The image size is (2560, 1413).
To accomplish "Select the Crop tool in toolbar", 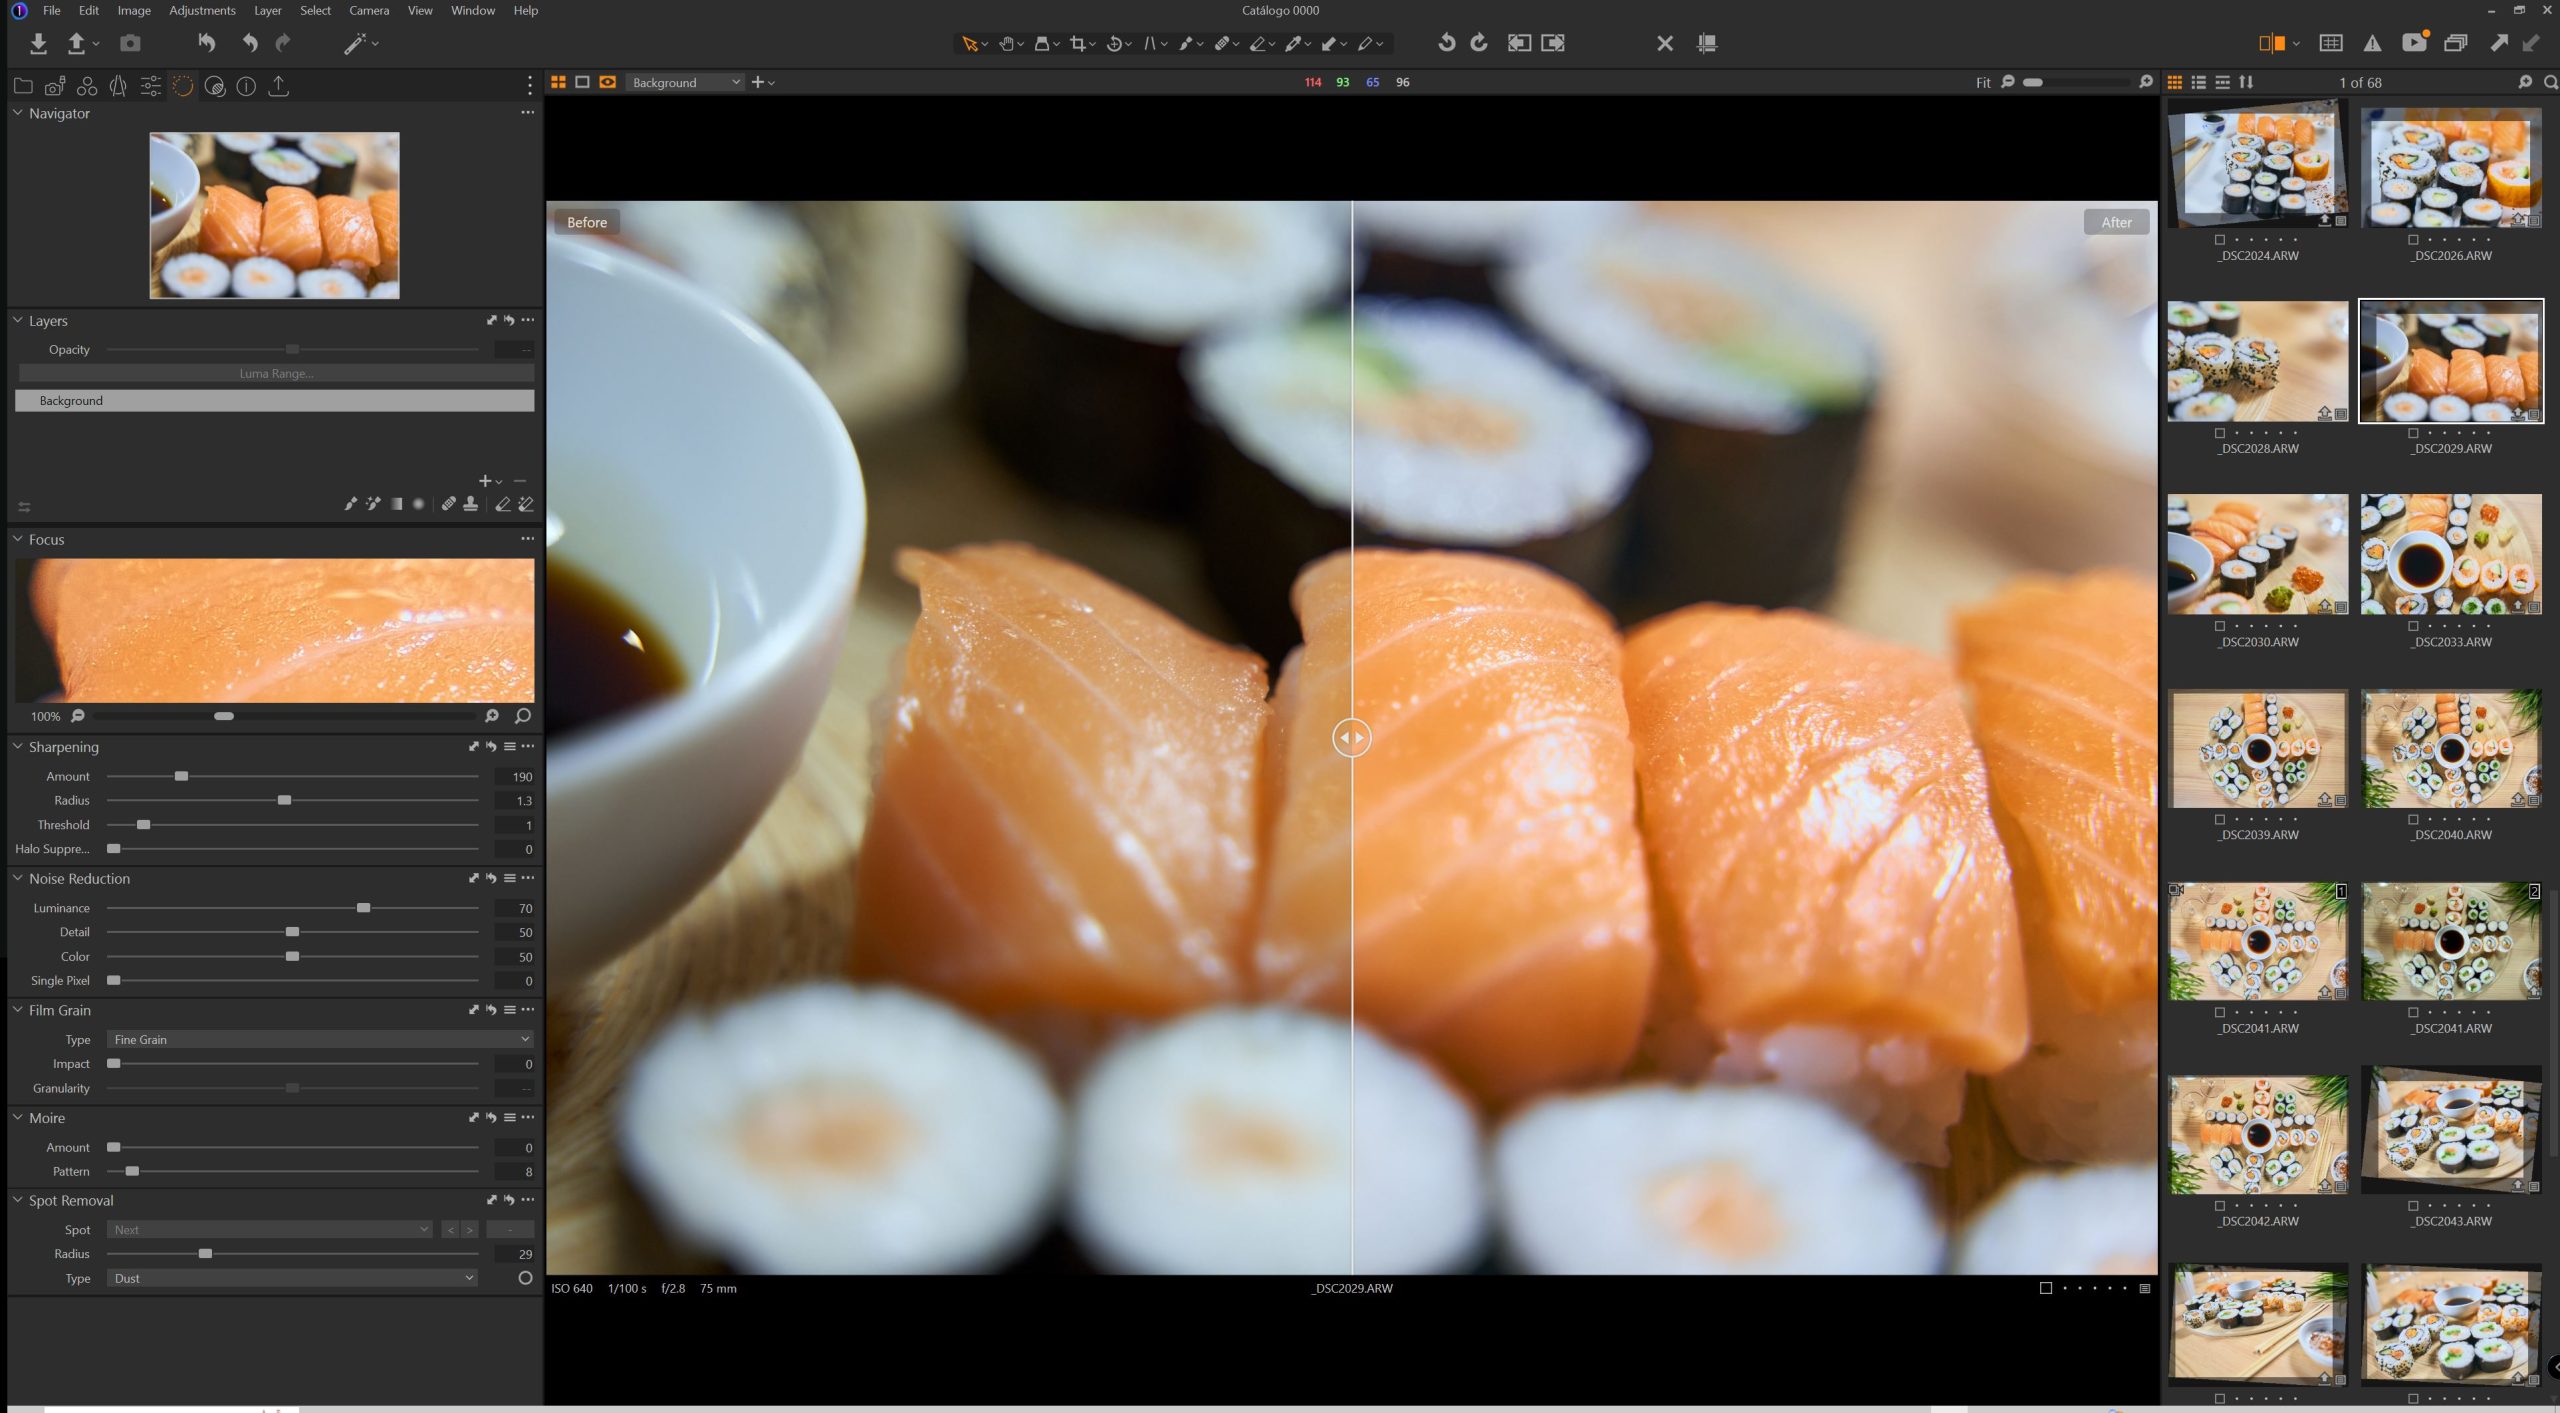I will [x=1077, y=43].
